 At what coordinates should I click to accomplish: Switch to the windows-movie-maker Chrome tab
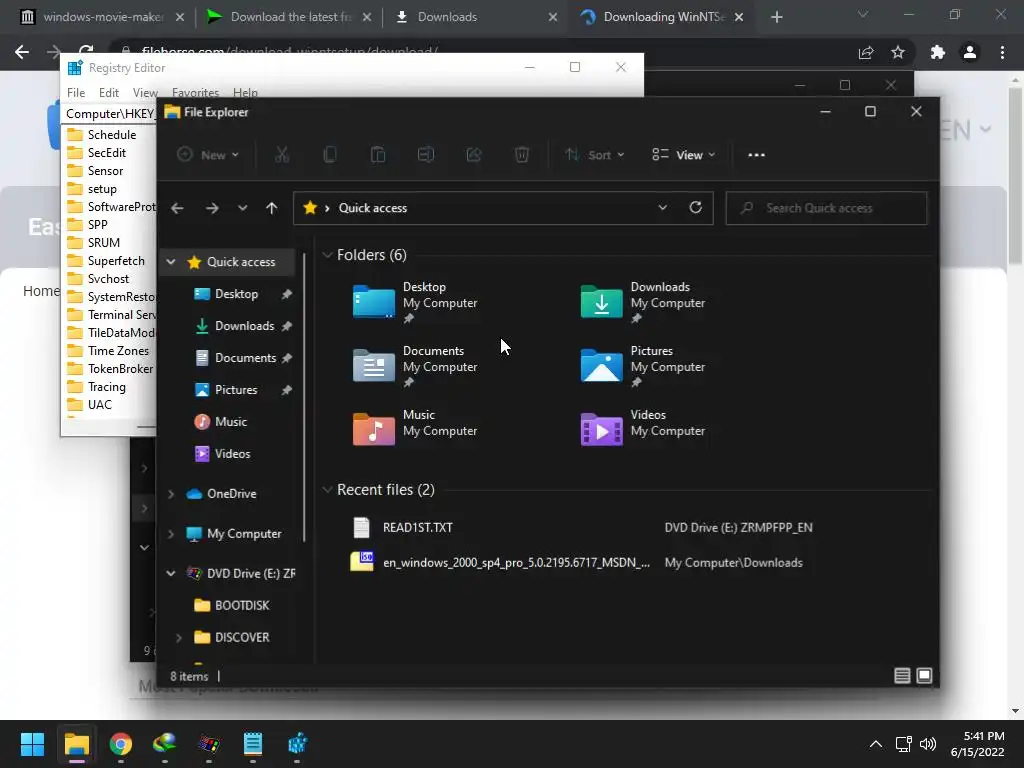tap(103, 17)
